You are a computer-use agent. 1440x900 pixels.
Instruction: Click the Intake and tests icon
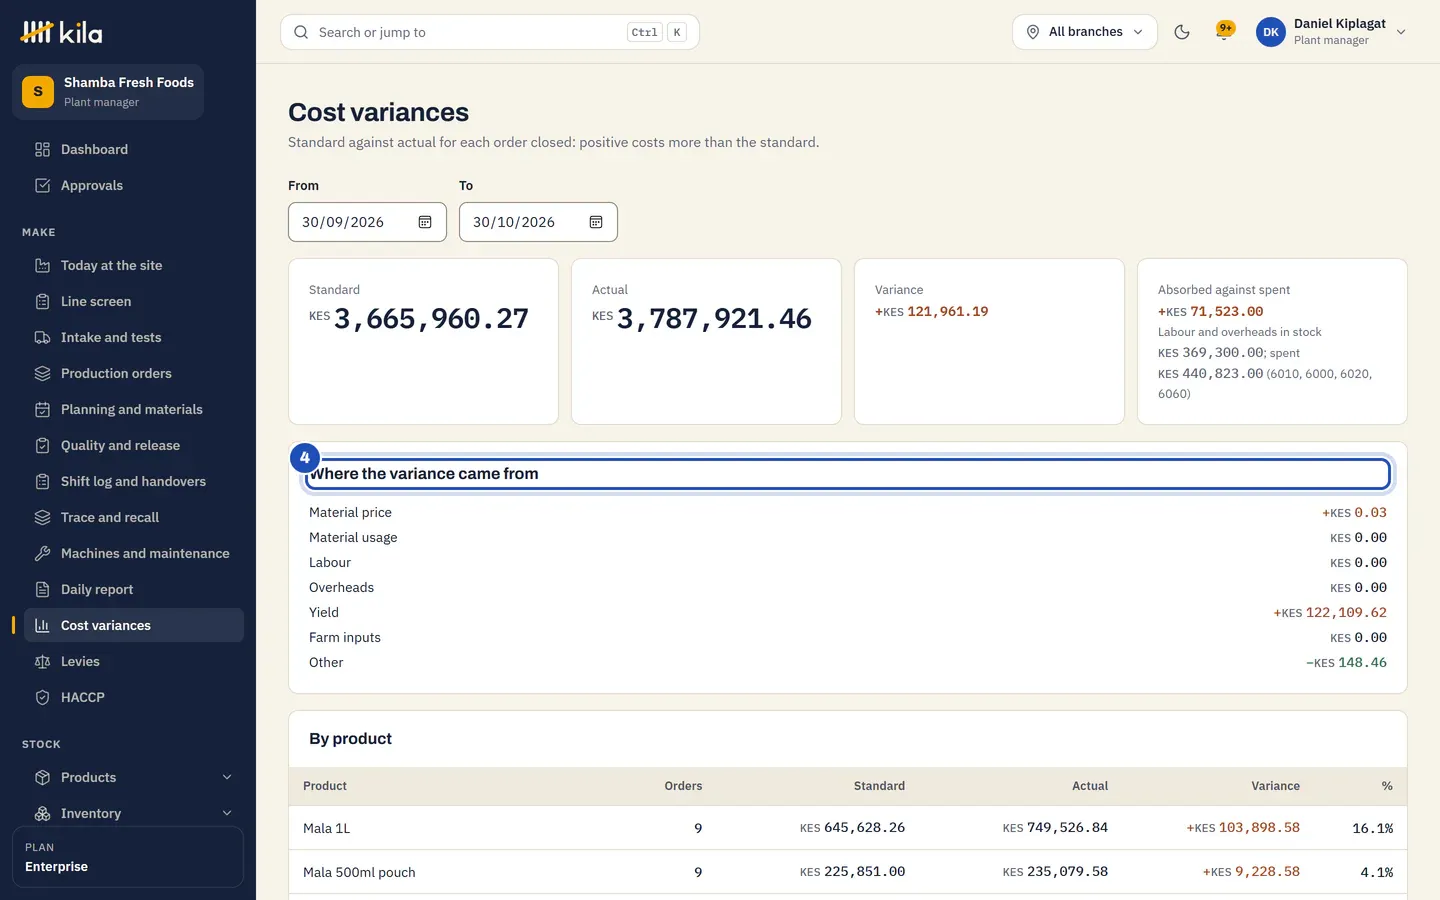42,337
